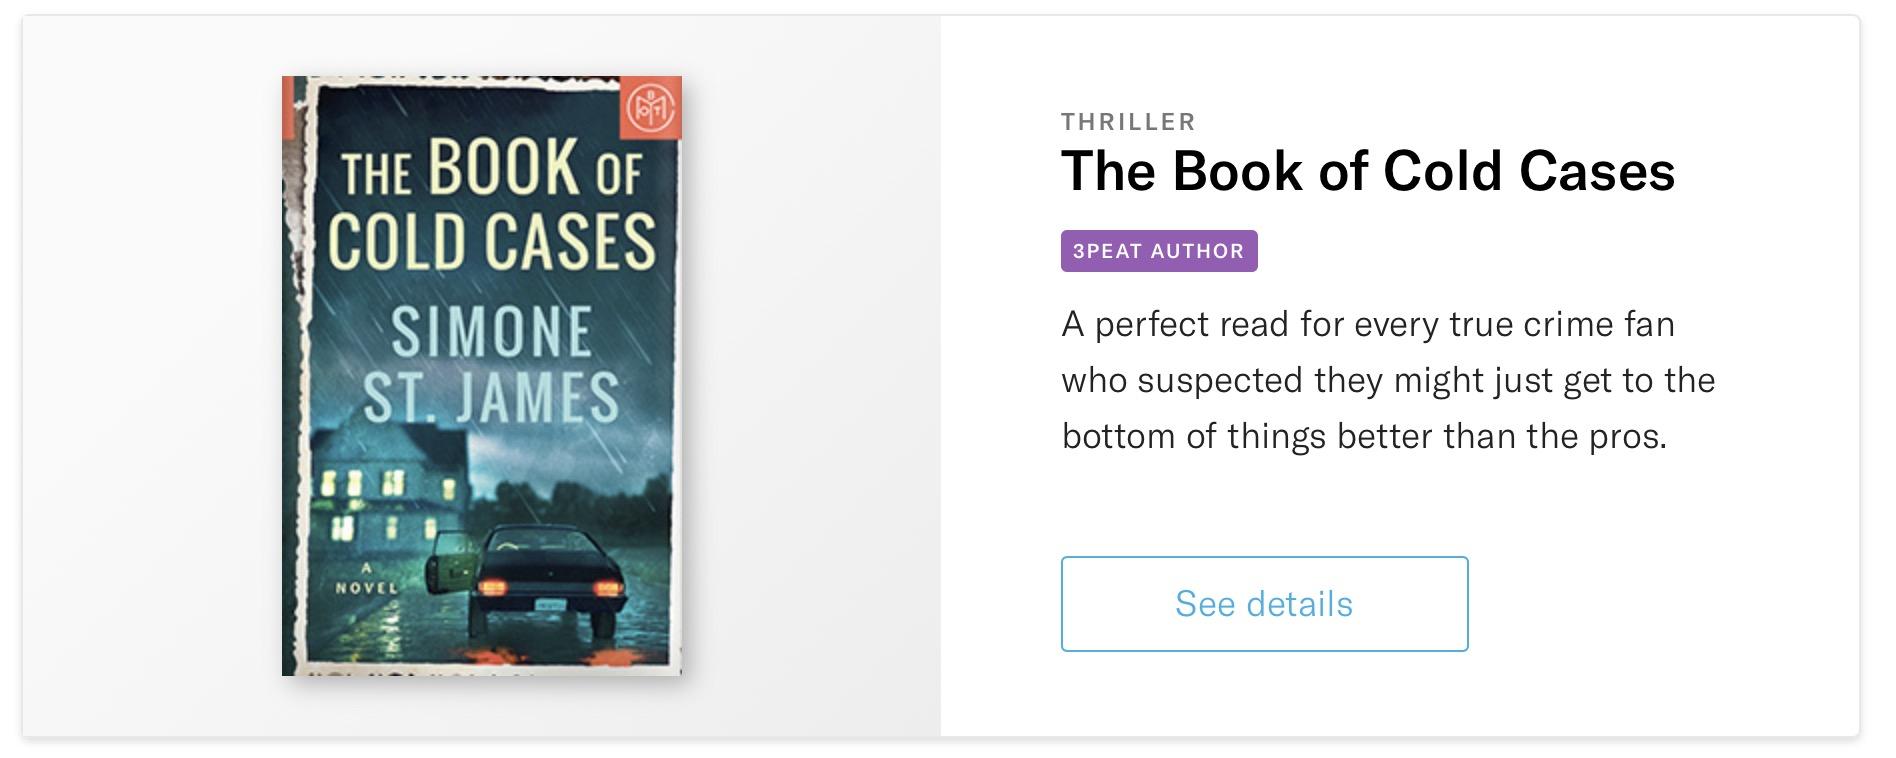Click the THRILLER genre label

click(x=1128, y=122)
